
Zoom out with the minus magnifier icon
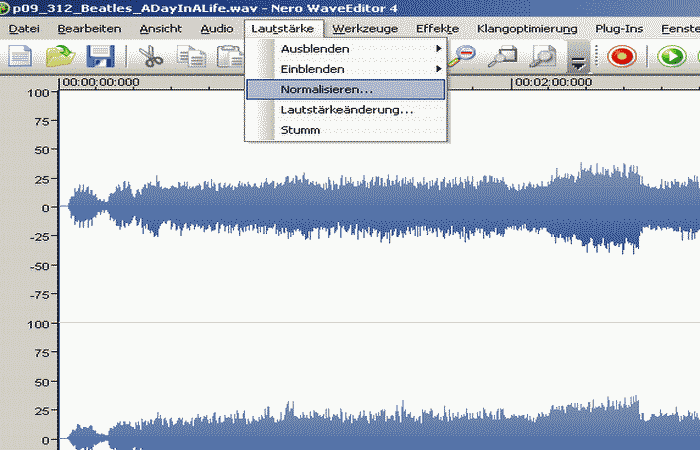coord(464,57)
